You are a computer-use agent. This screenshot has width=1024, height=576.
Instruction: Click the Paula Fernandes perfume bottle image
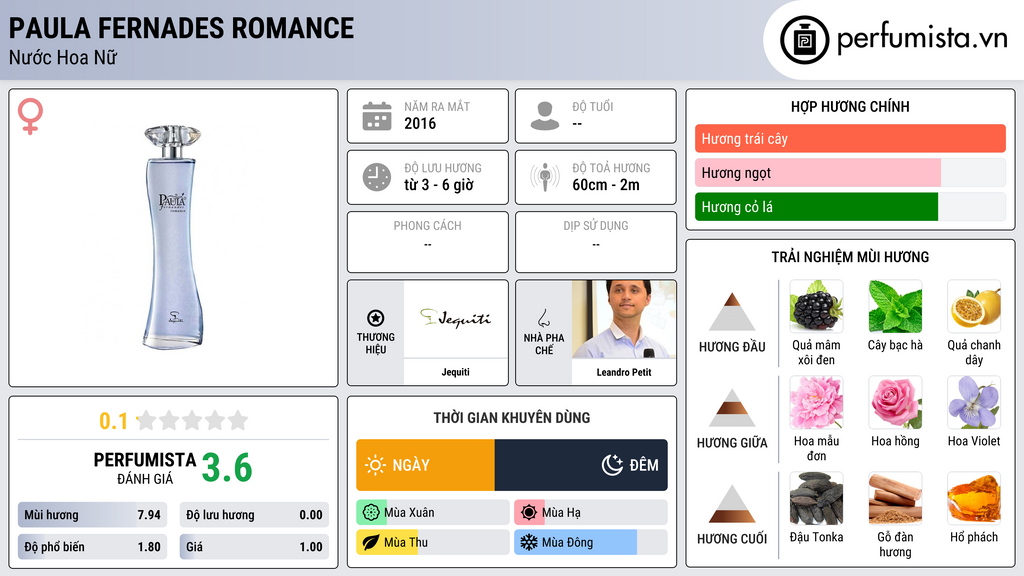tap(172, 238)
